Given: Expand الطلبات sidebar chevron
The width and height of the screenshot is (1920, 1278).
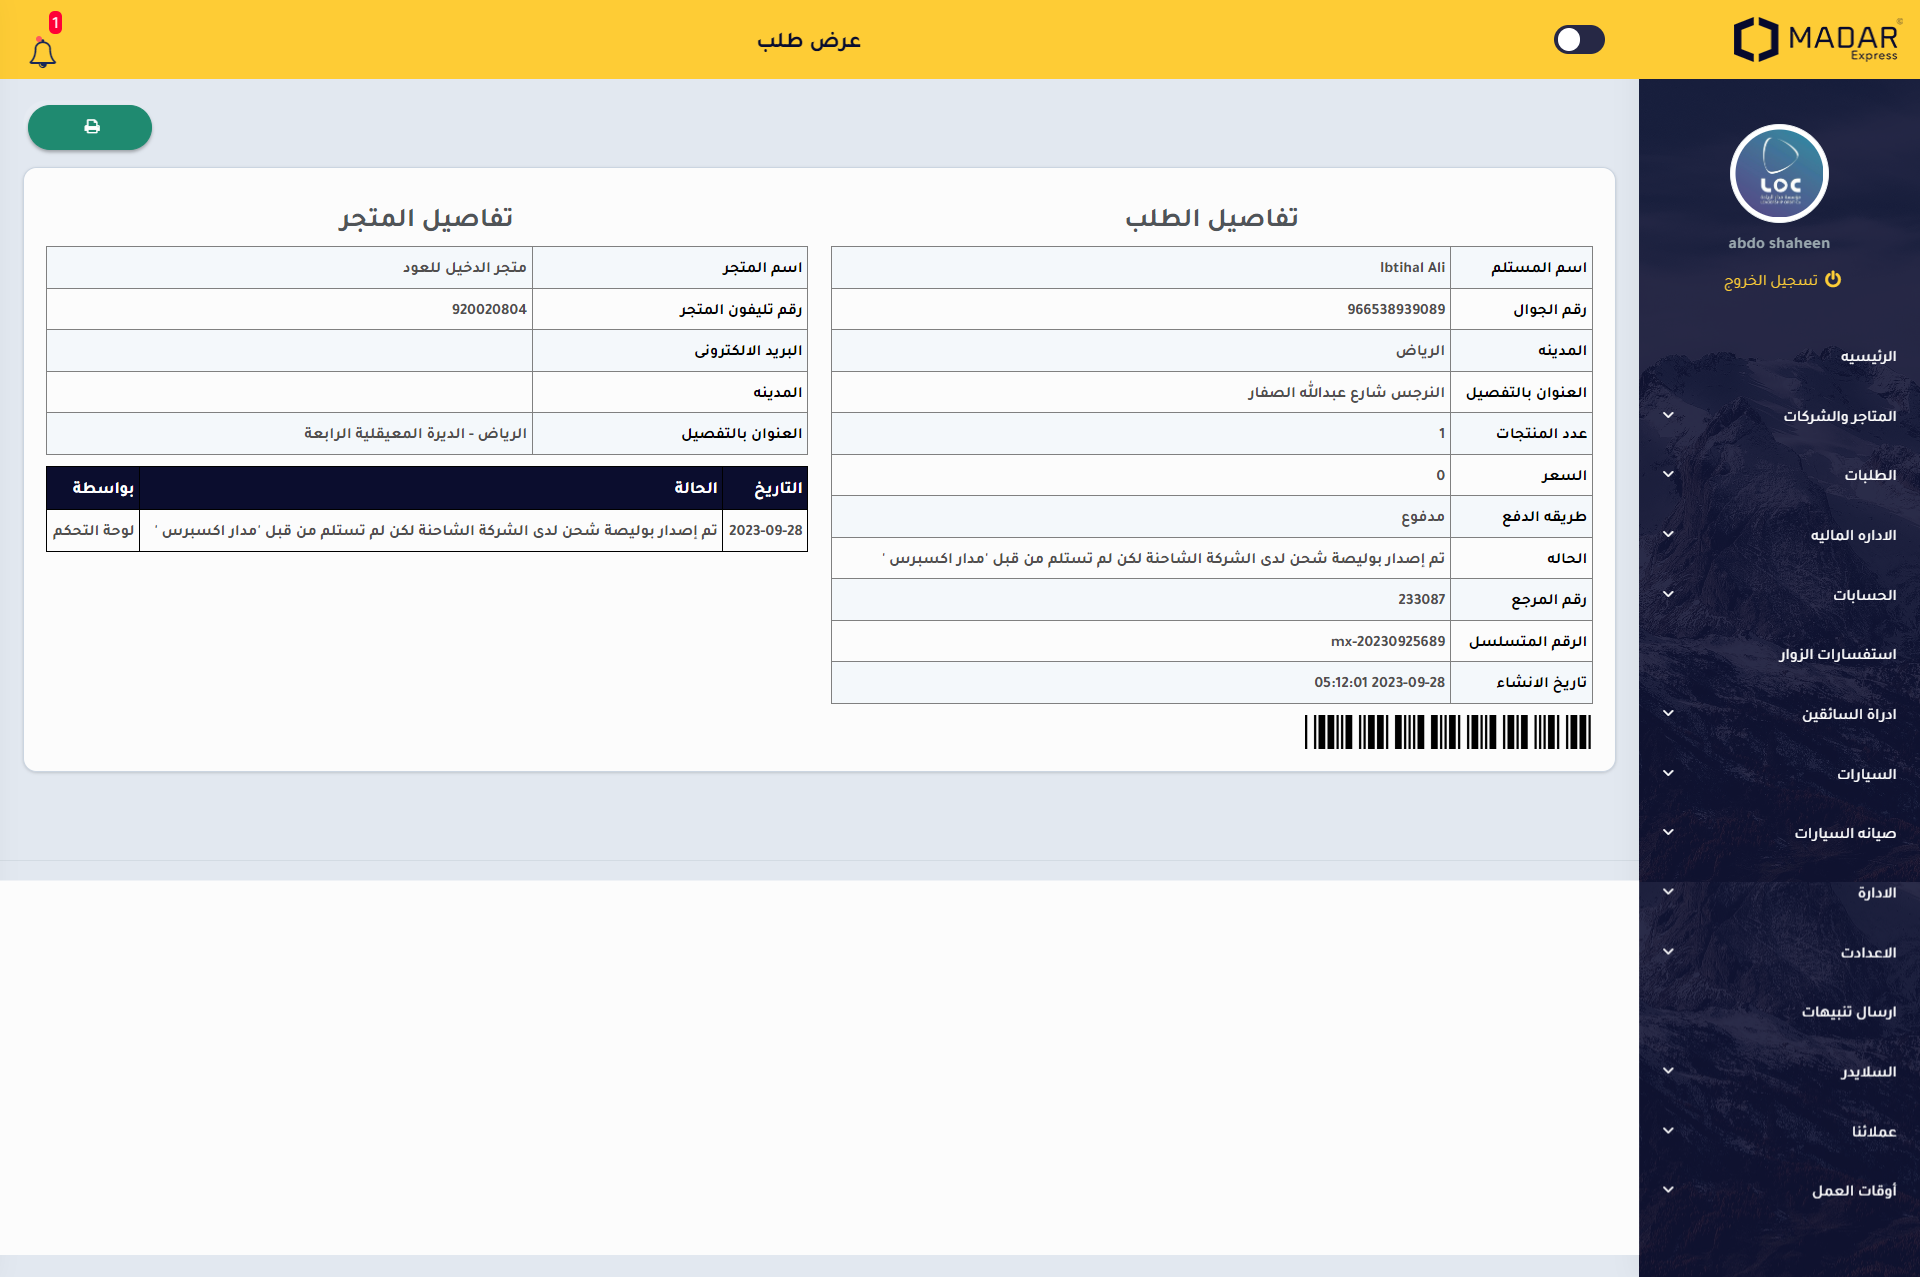Looking at the screenshot, I should click(x=1668, y=474).
